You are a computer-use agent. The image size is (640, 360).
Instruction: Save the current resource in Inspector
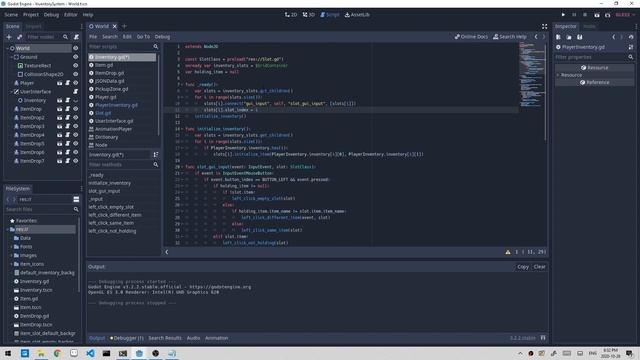pos(580,37)
